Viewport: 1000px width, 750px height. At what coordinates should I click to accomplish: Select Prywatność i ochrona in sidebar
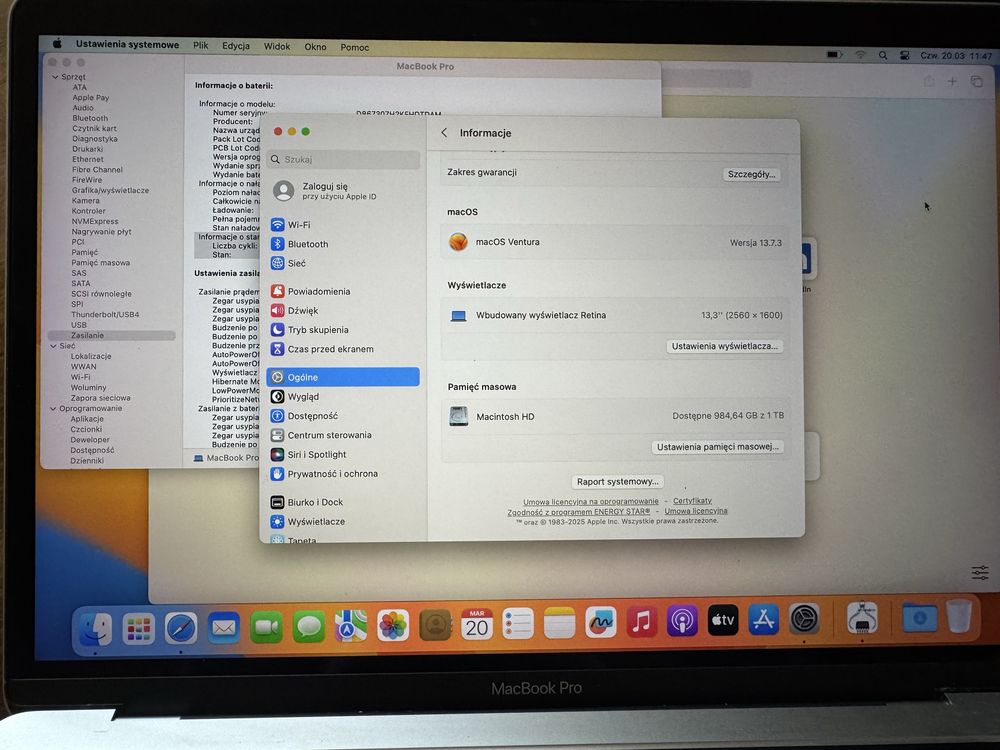click(344, 474)
